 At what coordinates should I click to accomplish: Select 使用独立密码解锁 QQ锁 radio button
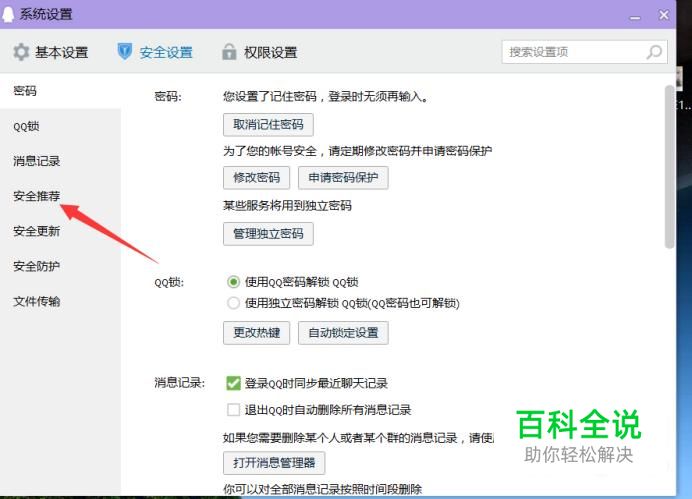tap(233, 303)
